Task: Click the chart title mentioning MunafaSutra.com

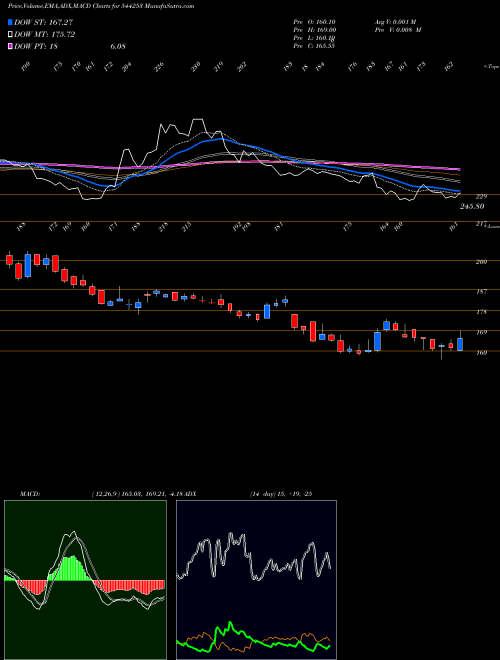Action: pos(101,7)
